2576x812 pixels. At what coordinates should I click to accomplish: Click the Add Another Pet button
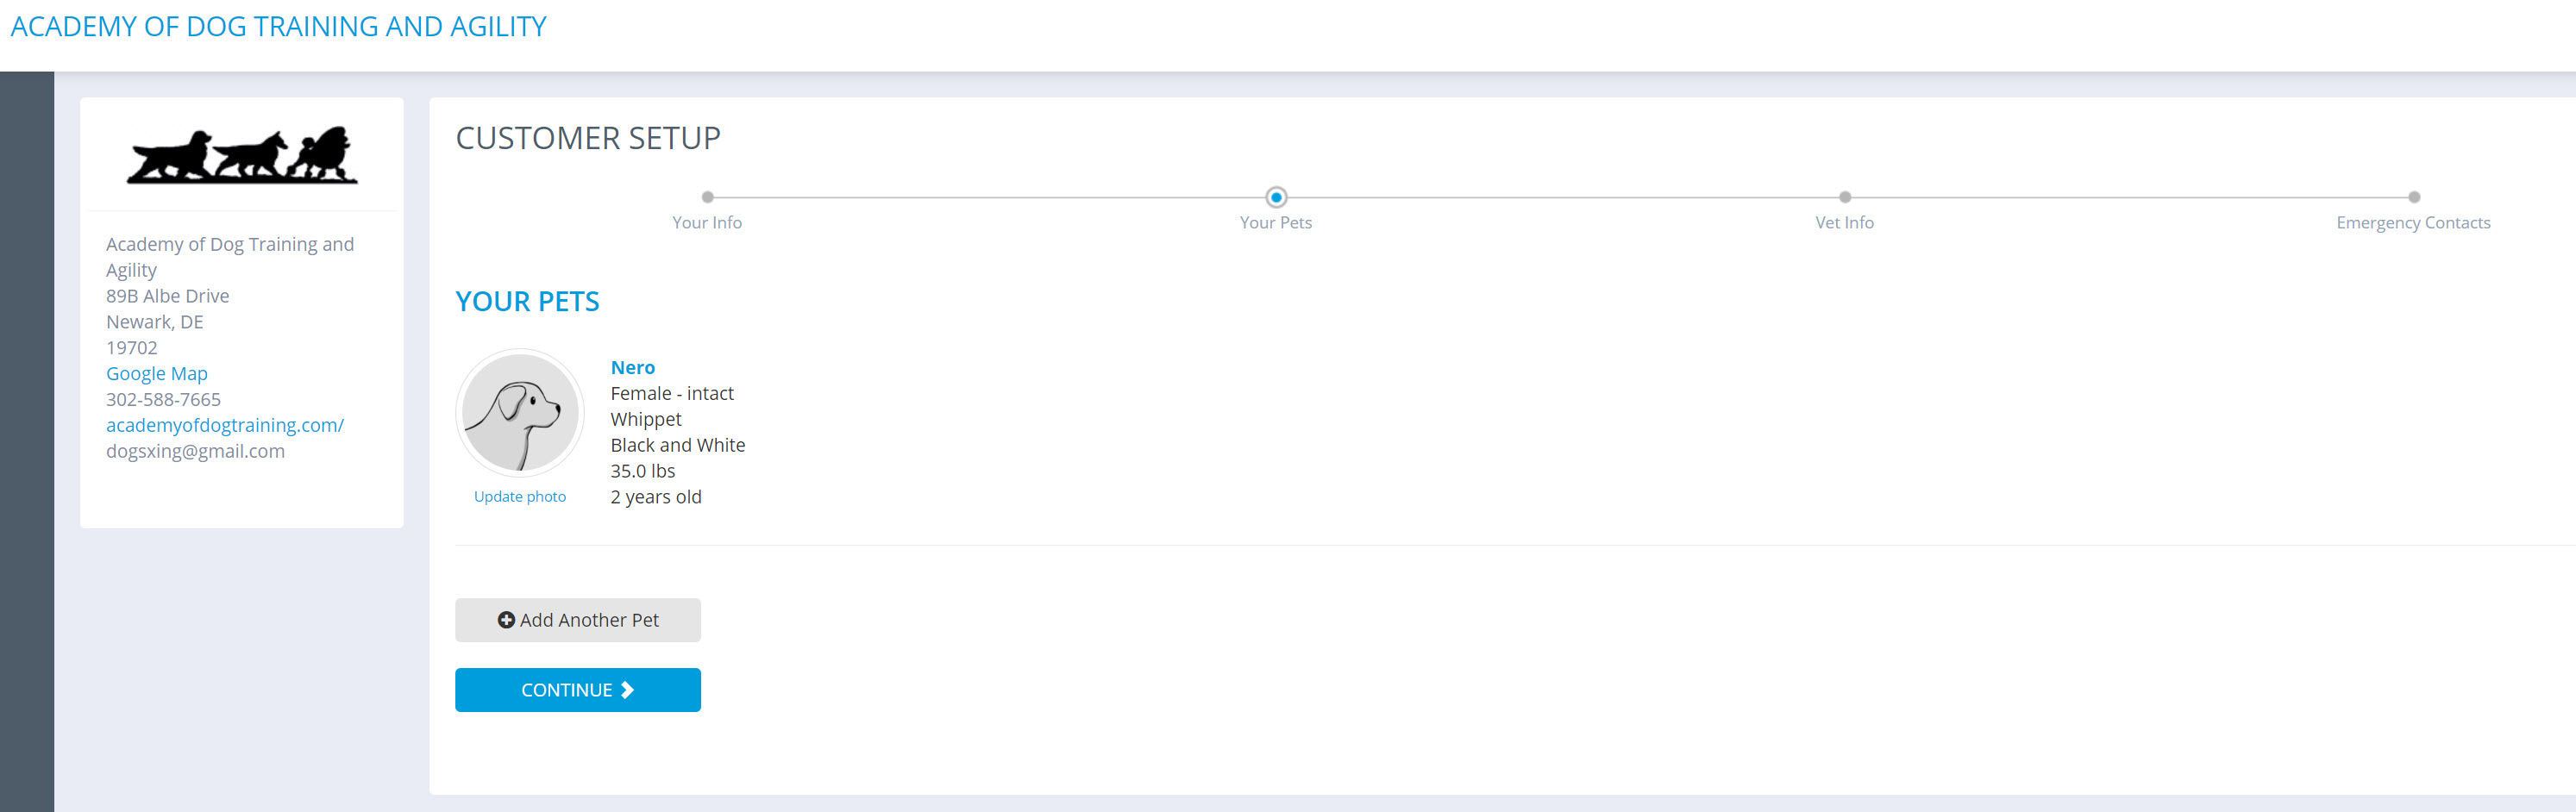coord(578,620)
